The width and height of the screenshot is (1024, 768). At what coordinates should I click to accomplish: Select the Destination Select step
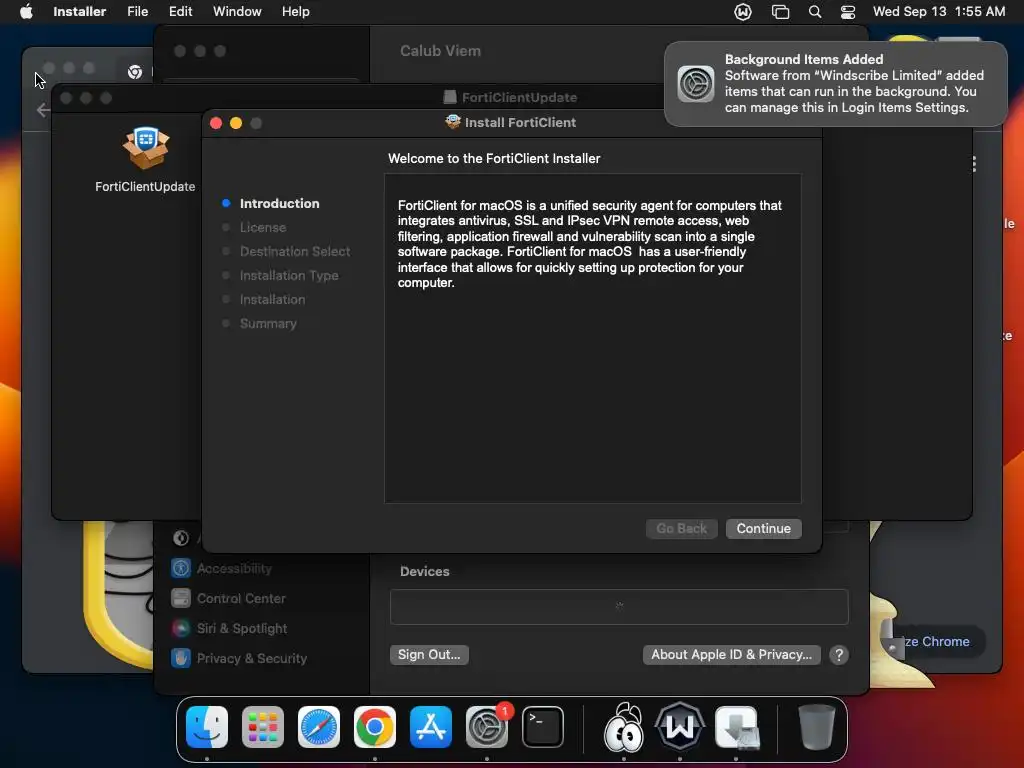pyautogui.click(x=295, y=251)
